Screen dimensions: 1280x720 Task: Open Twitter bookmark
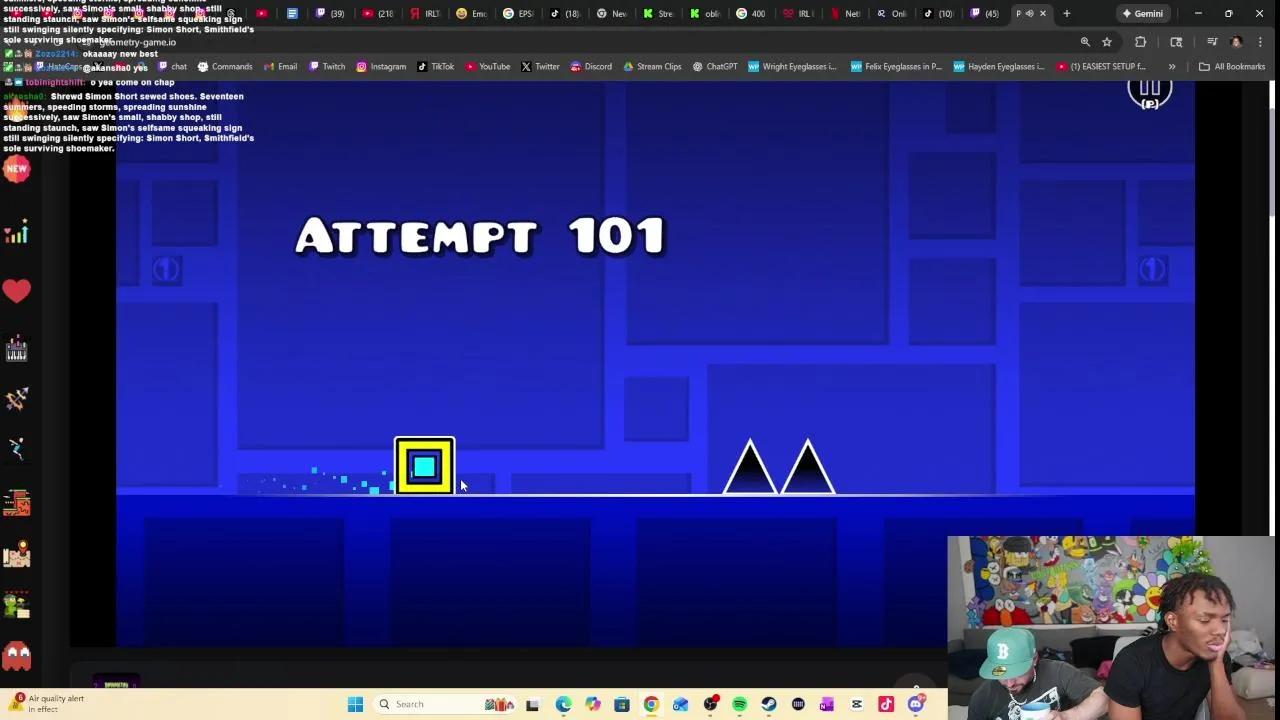[x=540, y=67]
